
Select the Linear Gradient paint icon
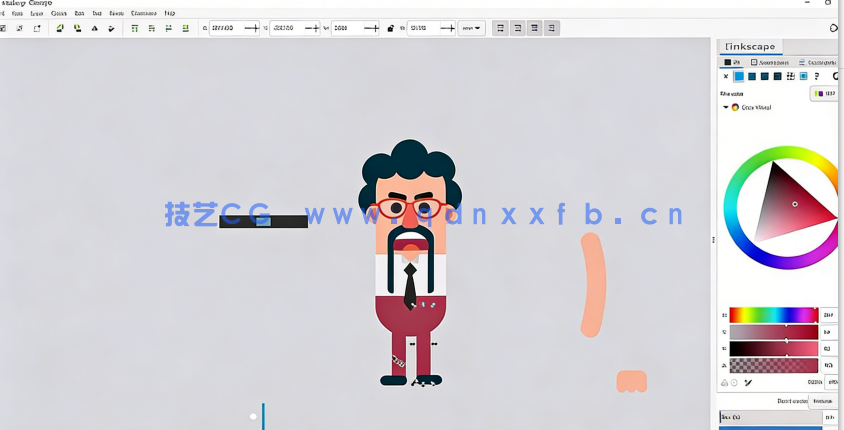tap(752, 76)
